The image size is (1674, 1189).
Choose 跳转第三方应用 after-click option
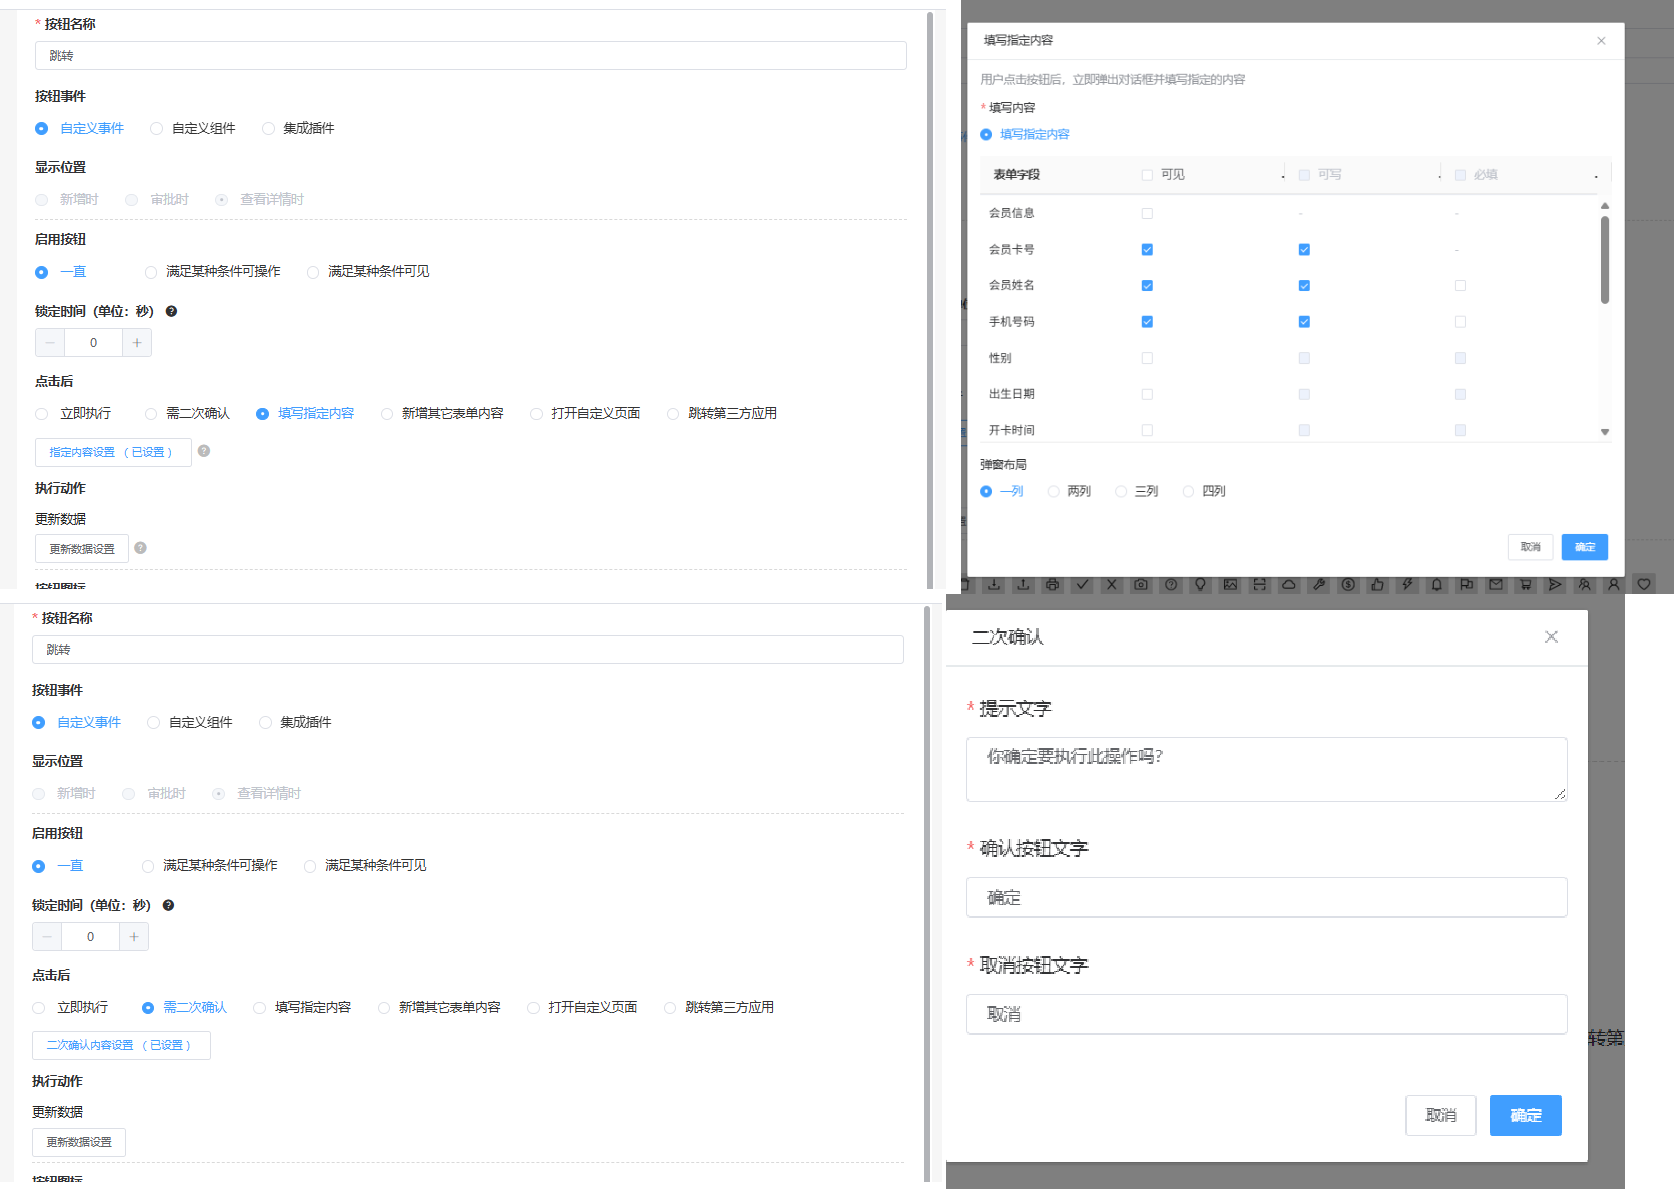click(672, 413)
